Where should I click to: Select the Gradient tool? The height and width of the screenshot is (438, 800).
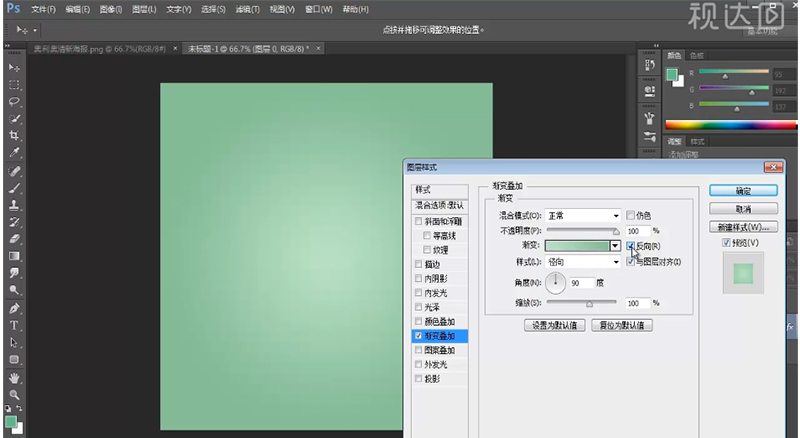pos(14,256)
